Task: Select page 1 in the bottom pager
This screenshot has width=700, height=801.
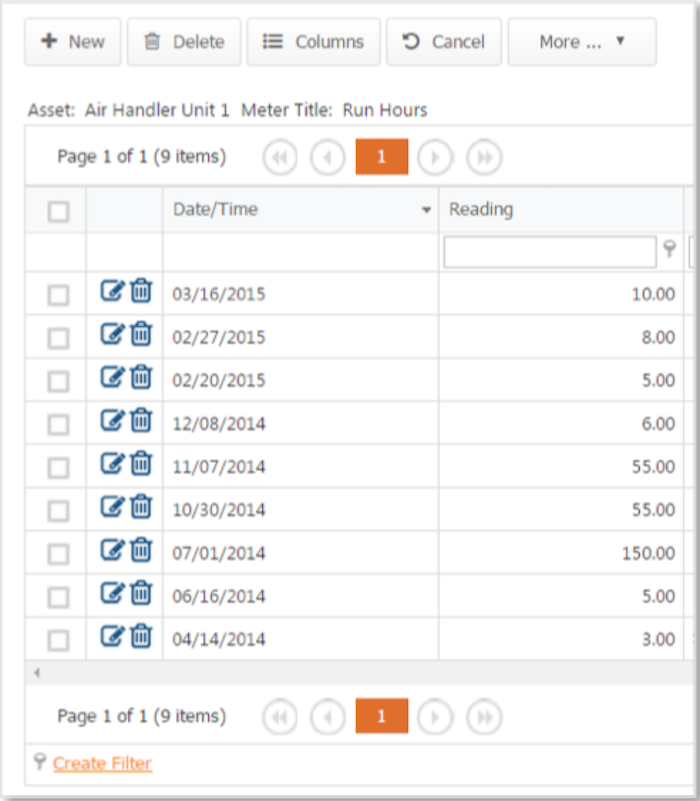Action: 381,716
